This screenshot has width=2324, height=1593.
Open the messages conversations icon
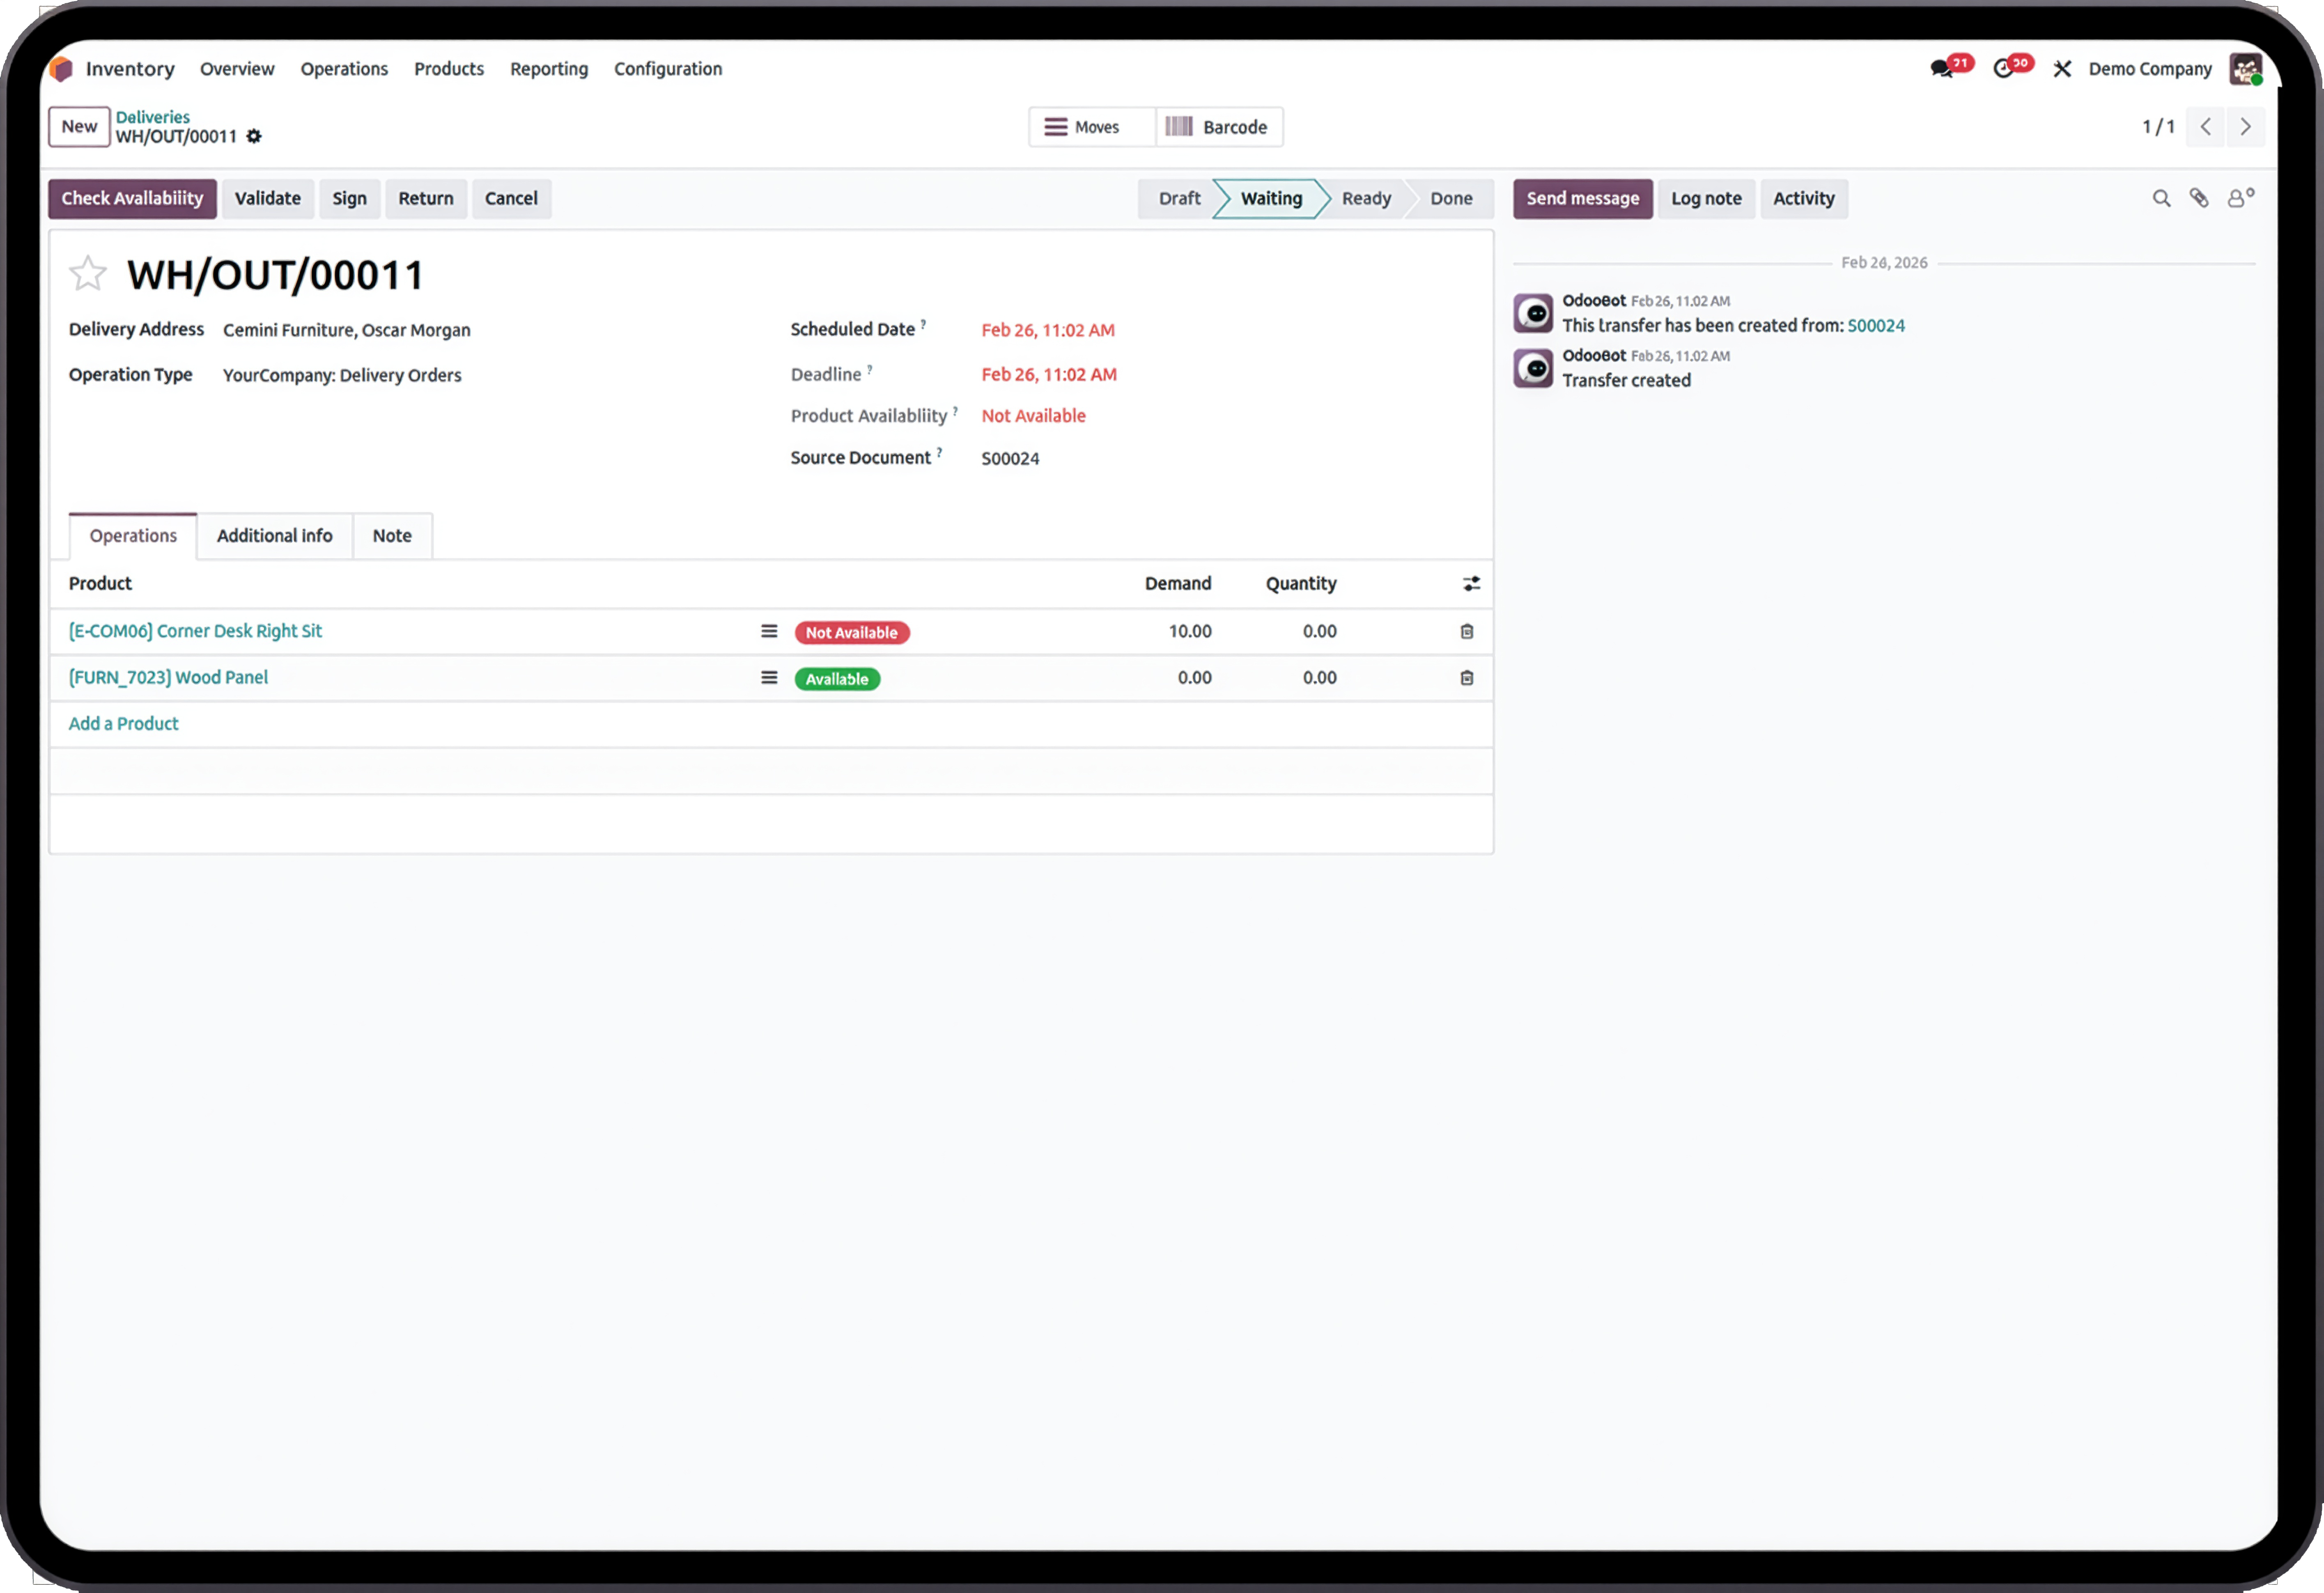pyautogui.click(x=1941, y=69)
